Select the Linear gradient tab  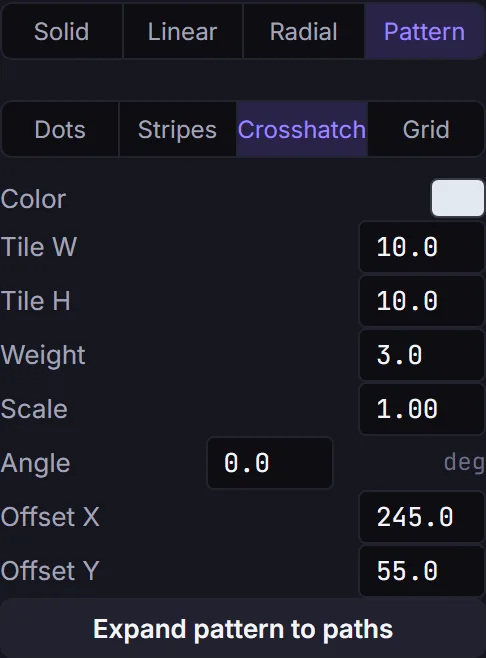[183, 31]
